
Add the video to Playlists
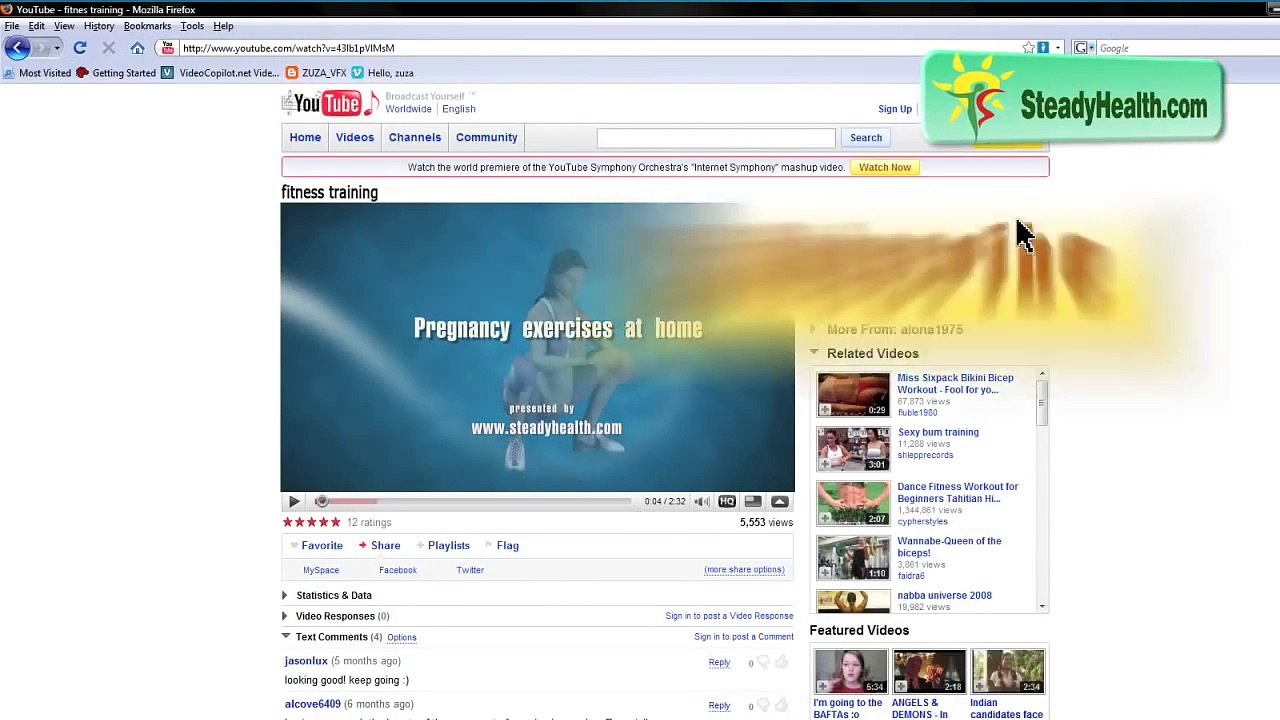(448, 545)
